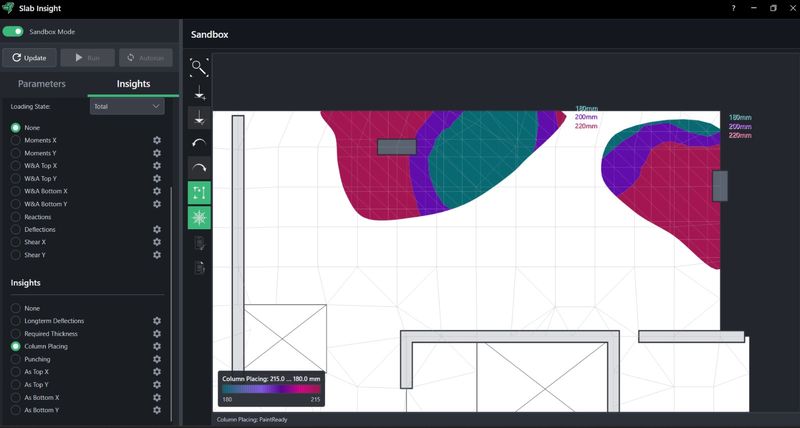Select the Reactions radio button
Image resolution: width=800 pixels, height=428 pixels.
16,217
